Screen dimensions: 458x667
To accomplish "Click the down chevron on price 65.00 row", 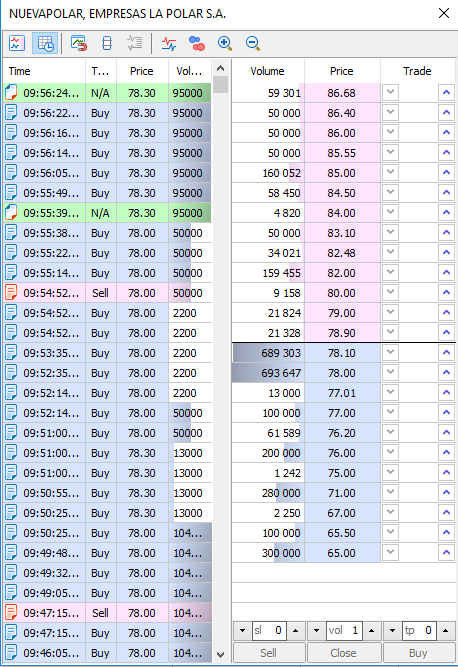I will coord(390,552).
